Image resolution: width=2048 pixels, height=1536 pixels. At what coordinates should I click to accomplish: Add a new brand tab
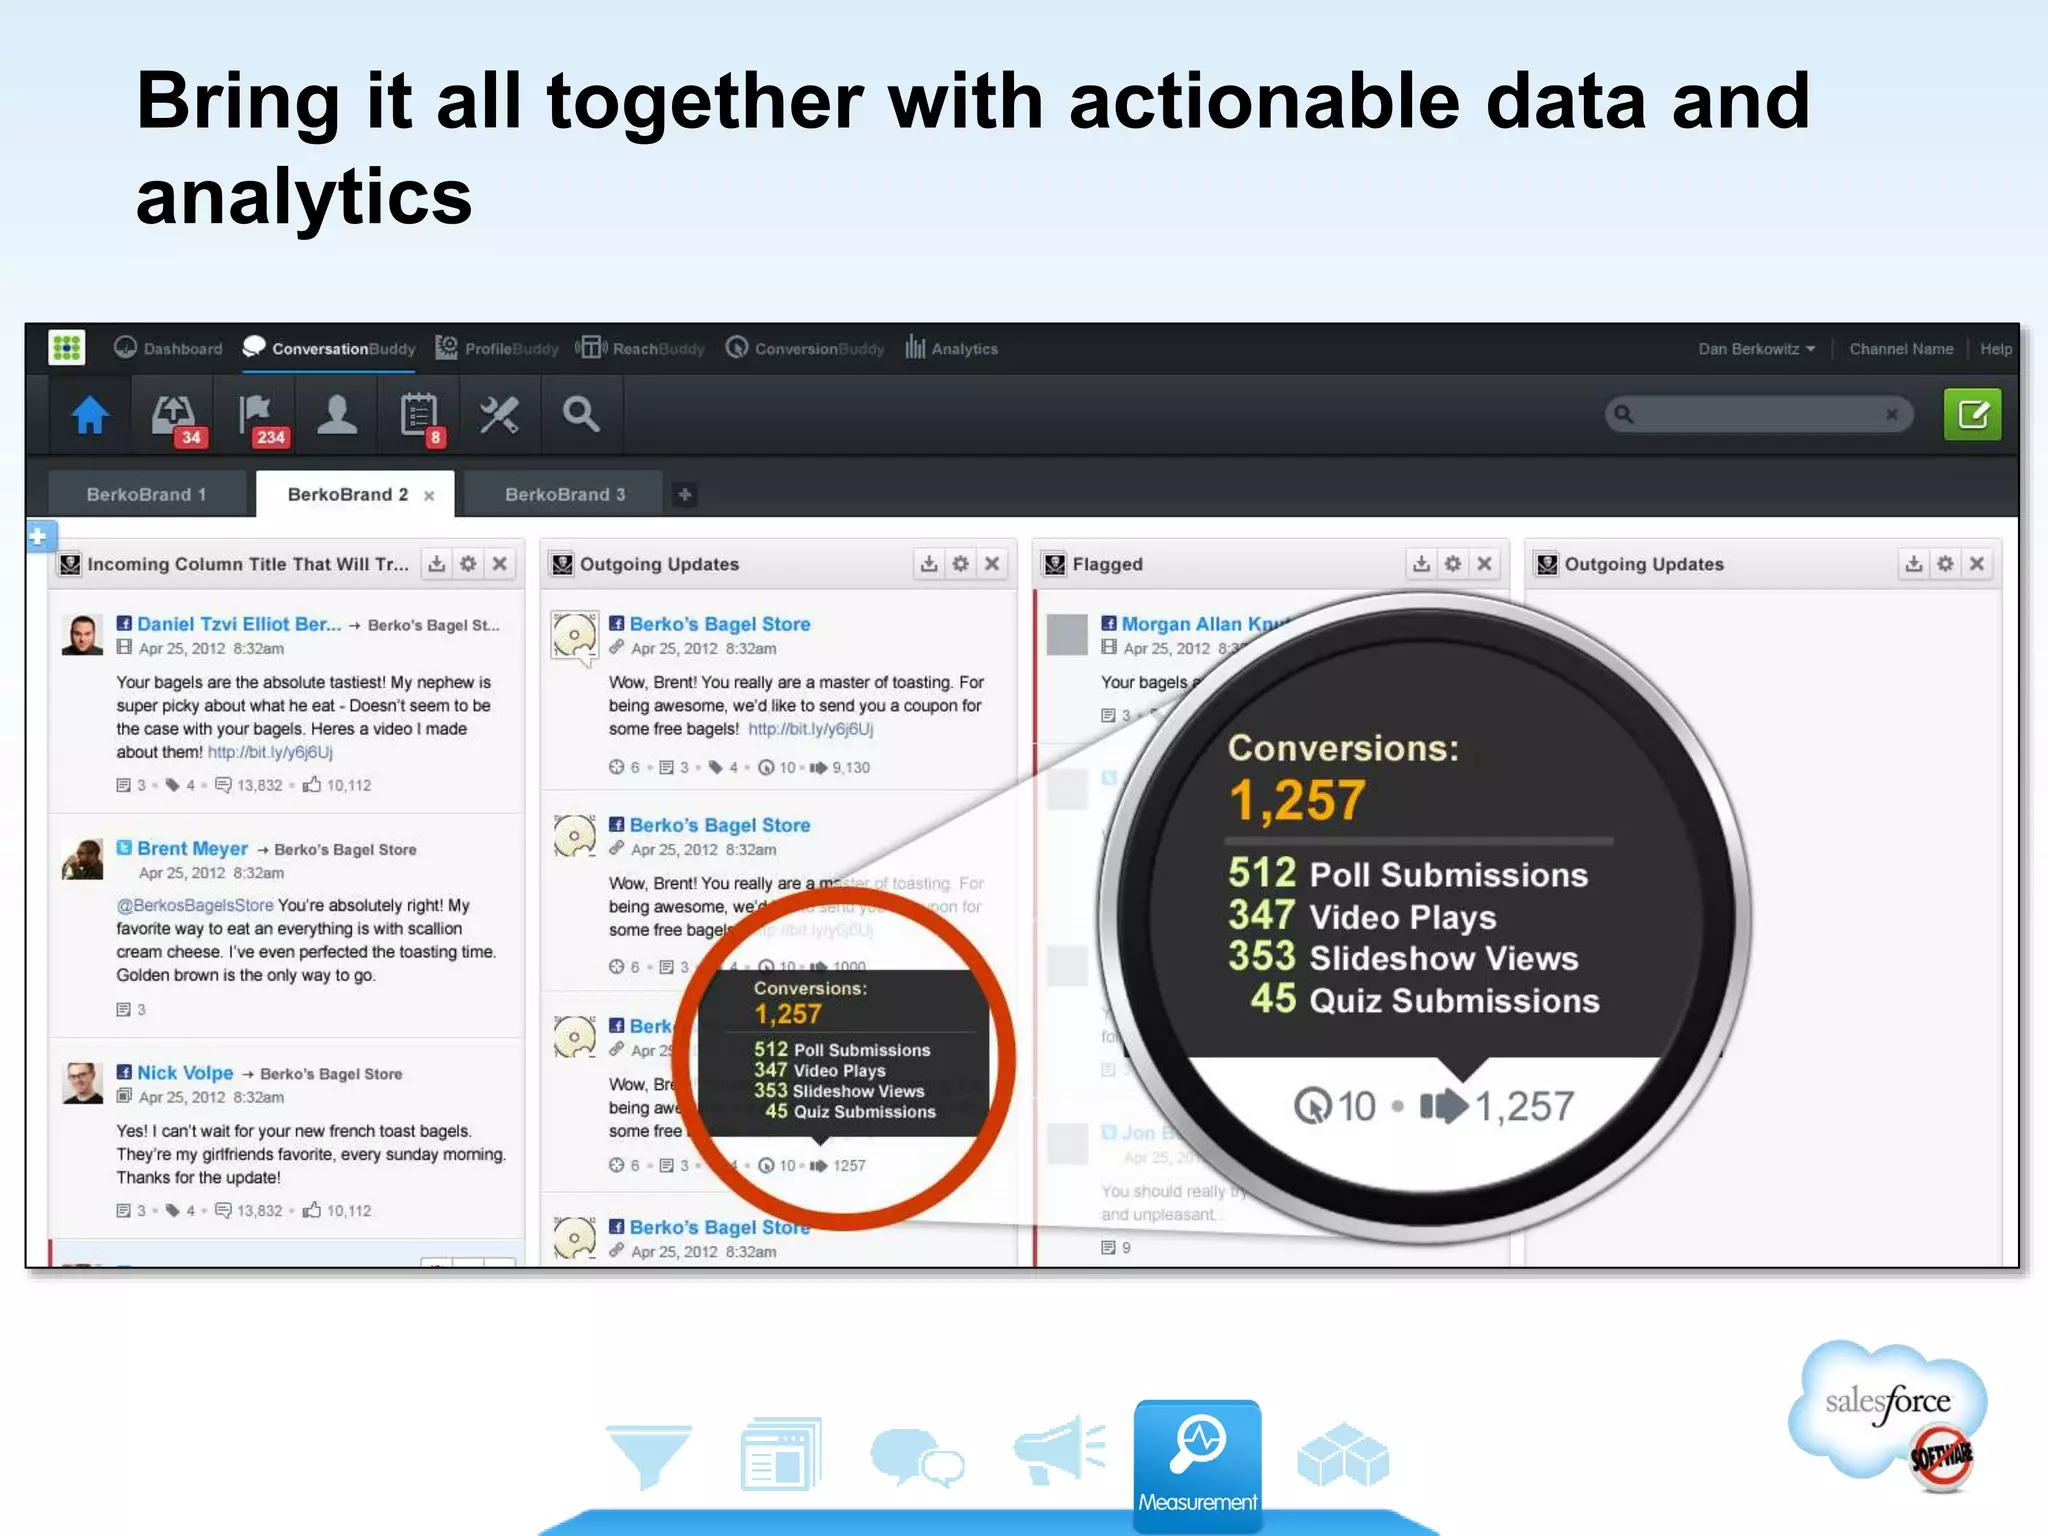(685, 494)
